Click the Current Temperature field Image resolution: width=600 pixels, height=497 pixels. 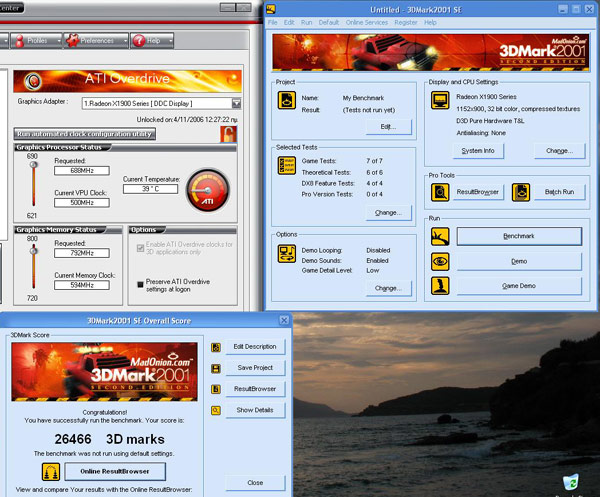[150, 189]
